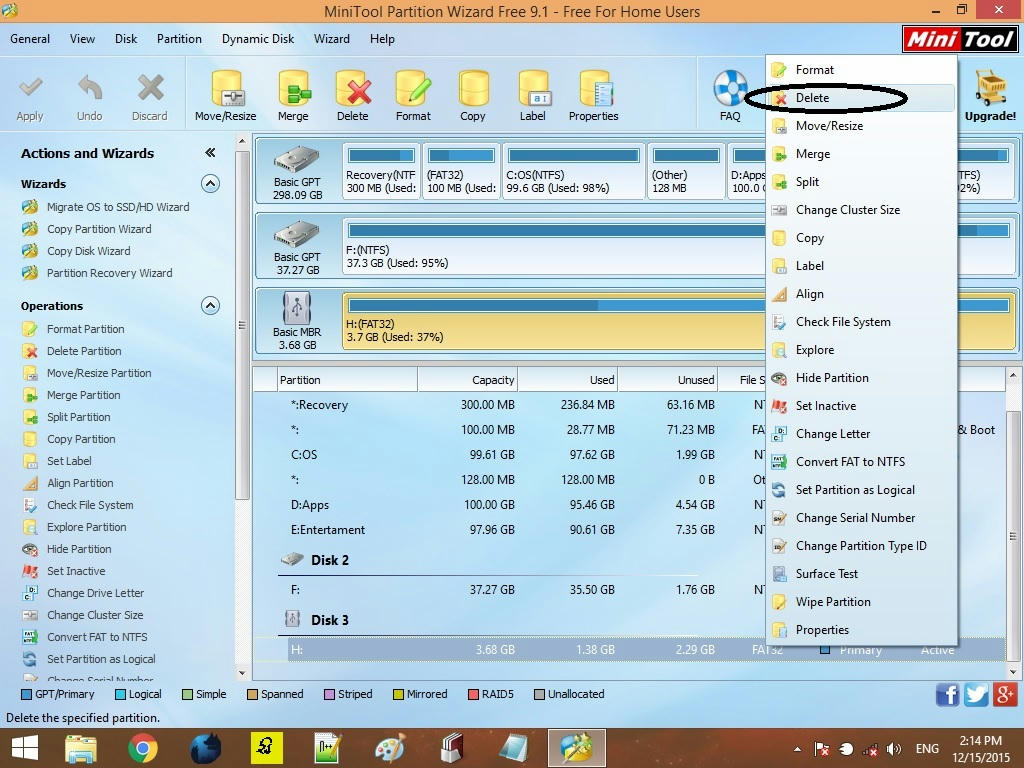Select the Merge toolbar icon
This screenshot has width=1024, height=768.
tap(293, 88)
